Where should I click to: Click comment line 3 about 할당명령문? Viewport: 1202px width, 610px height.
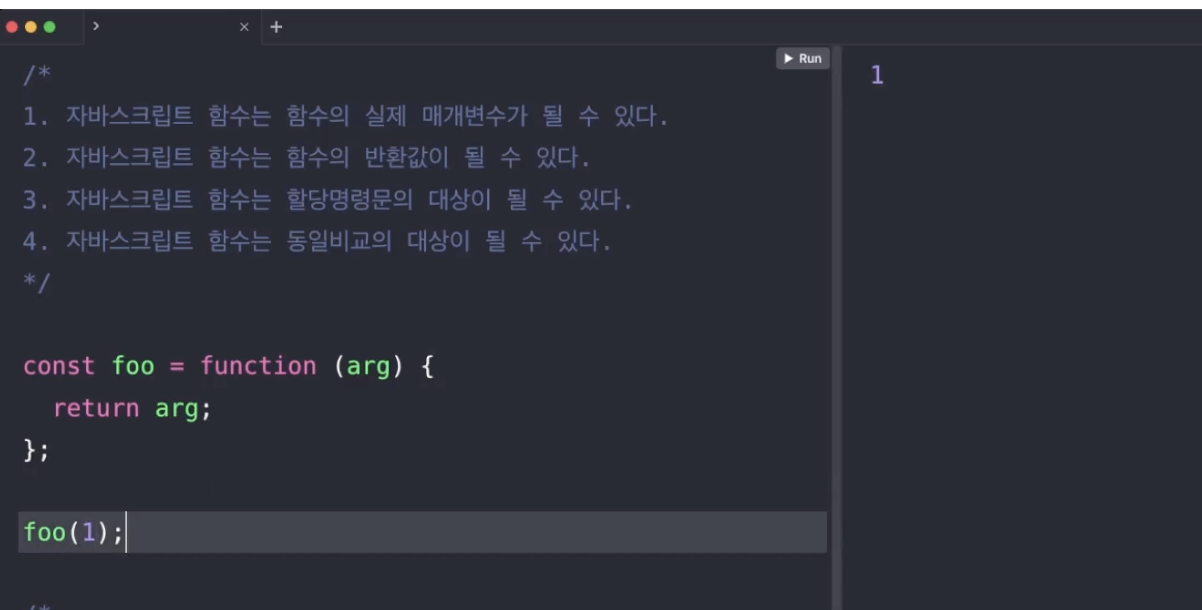point(328,200)
